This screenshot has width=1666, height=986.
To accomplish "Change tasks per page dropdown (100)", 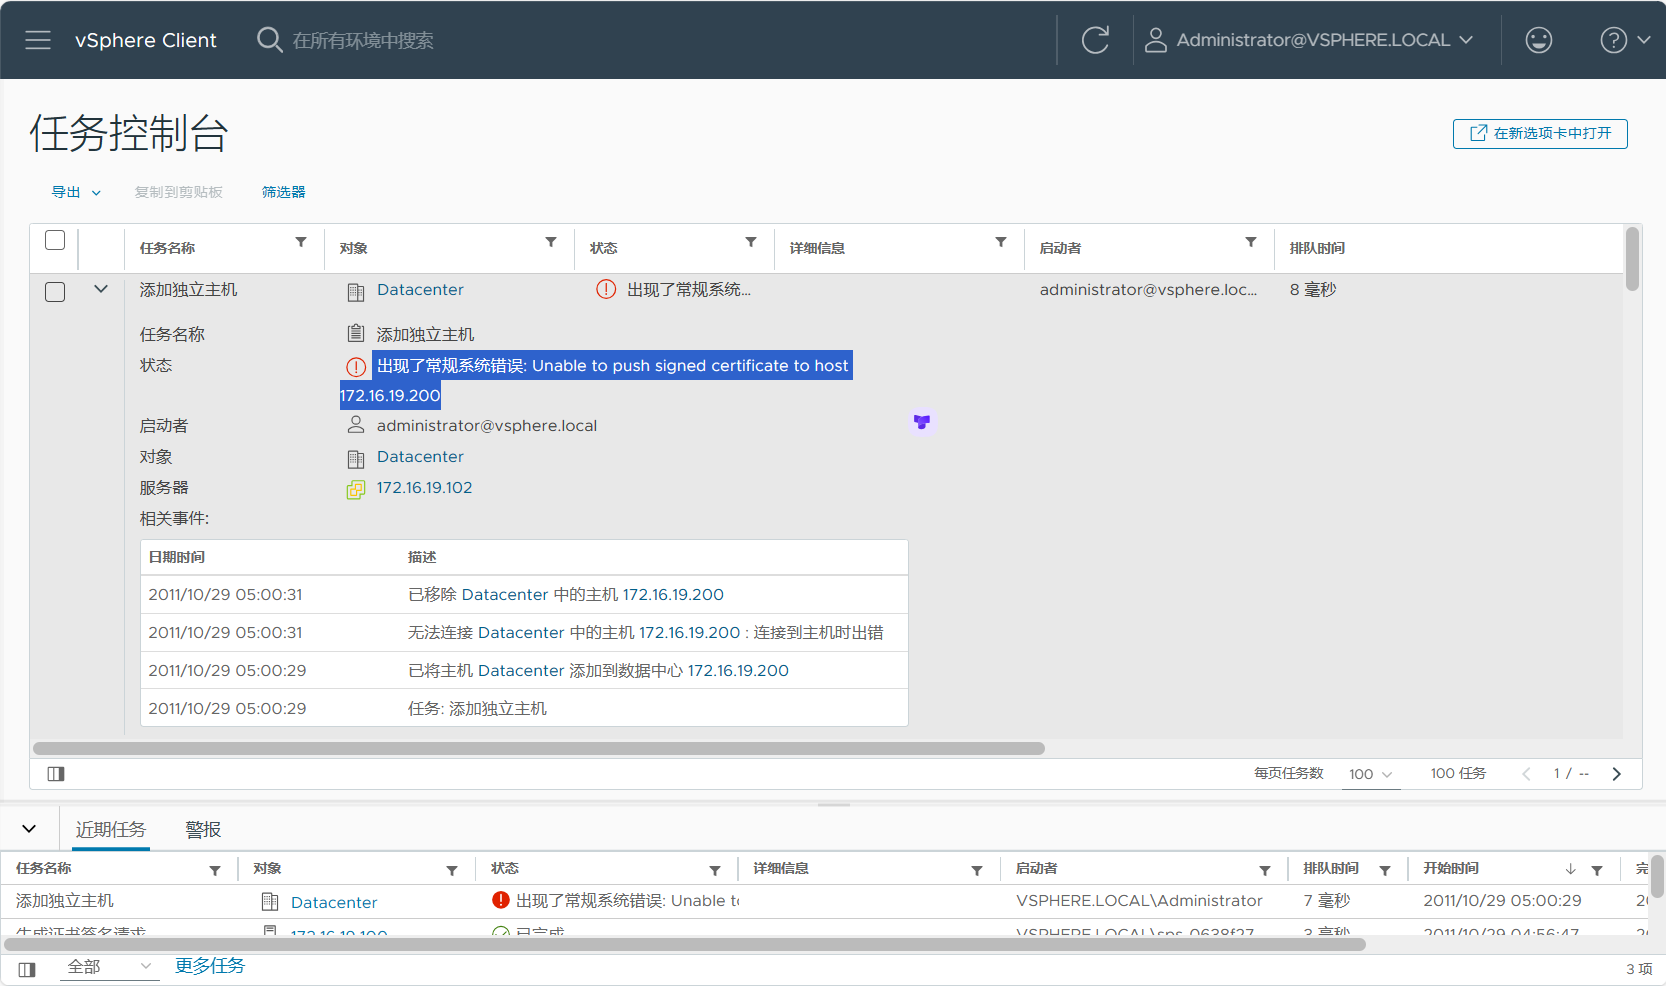I will [1370, 774].
